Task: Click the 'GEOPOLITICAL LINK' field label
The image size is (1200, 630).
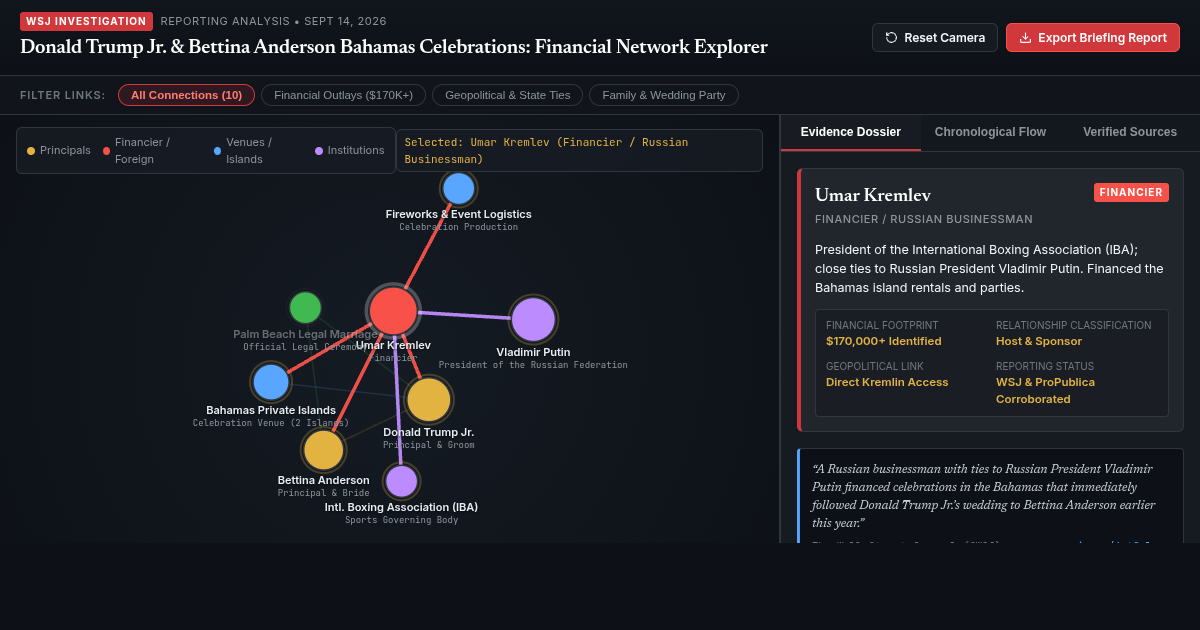Action: point(875,366)
